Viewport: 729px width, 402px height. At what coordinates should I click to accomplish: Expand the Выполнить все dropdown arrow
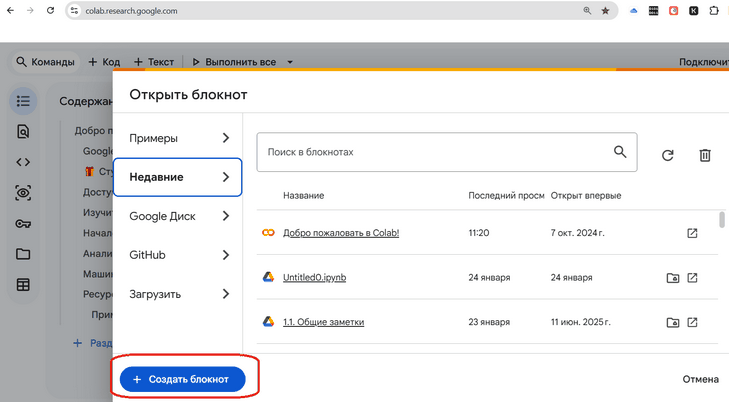tap(290, 62)
